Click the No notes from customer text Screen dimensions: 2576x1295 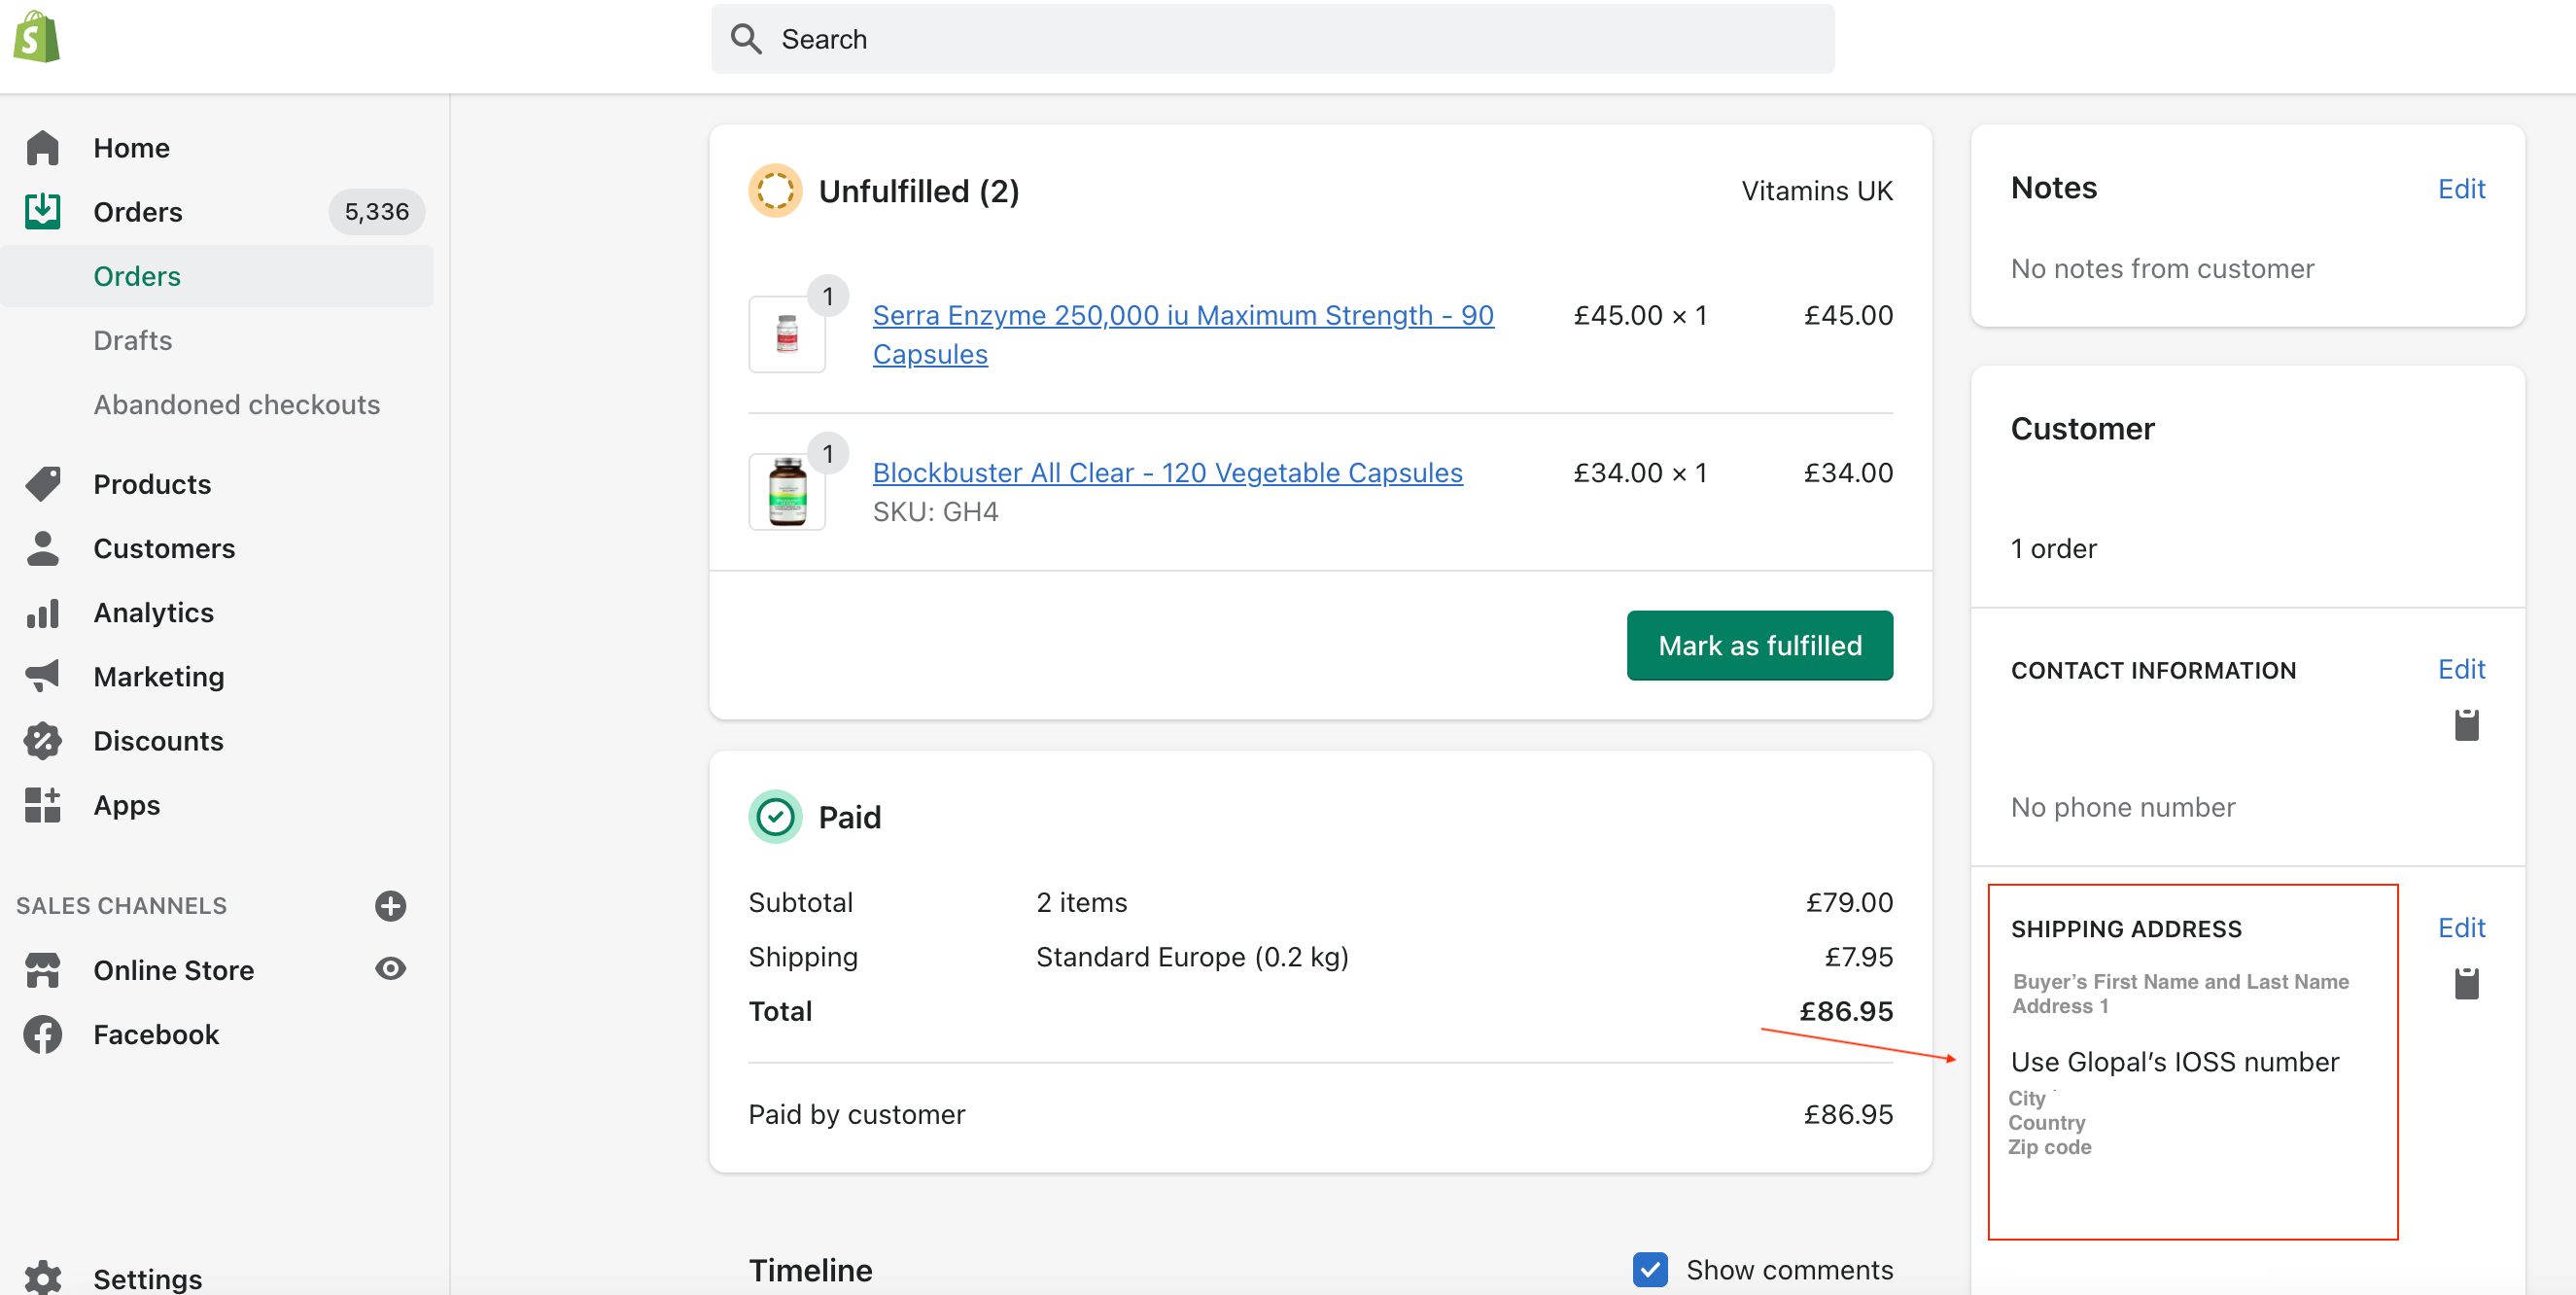click(x=2162, y=268)
